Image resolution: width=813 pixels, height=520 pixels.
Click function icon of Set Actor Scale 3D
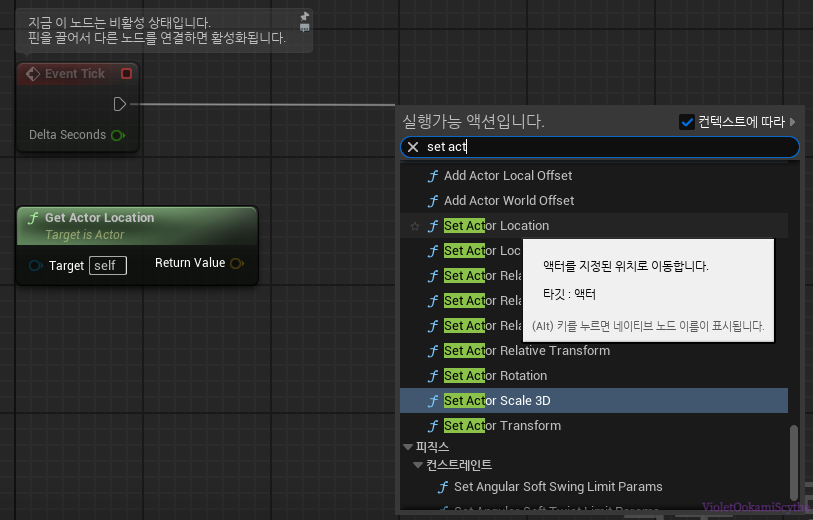[x=433, y=401]
